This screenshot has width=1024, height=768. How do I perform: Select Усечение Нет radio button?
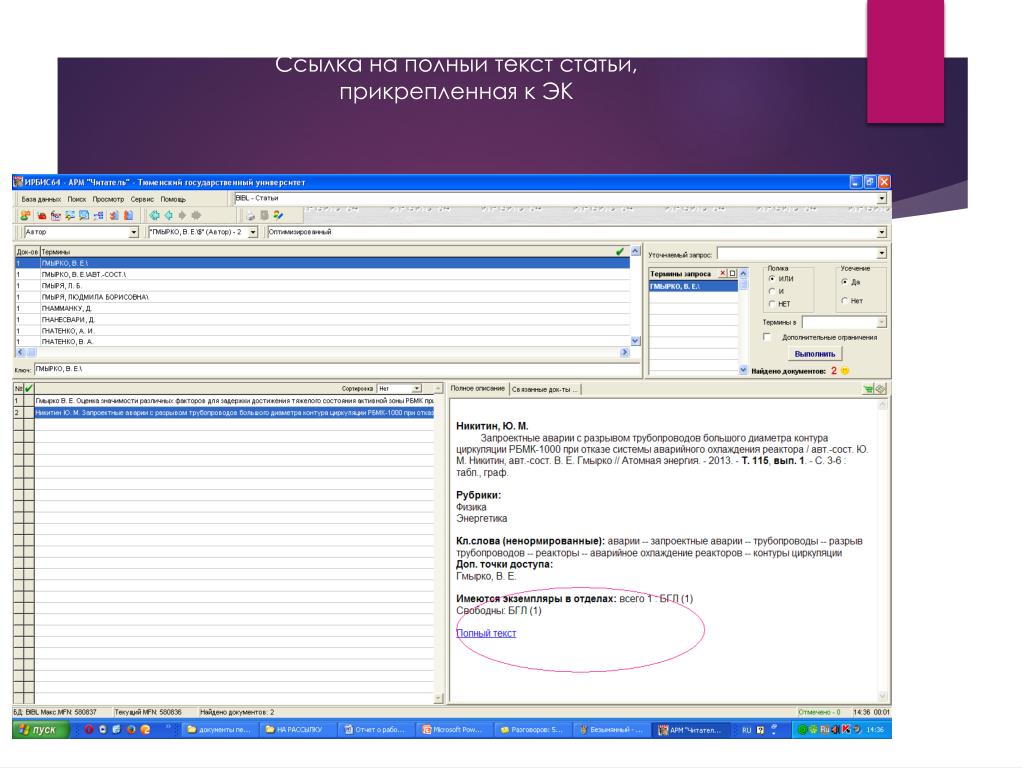(844, 301)
